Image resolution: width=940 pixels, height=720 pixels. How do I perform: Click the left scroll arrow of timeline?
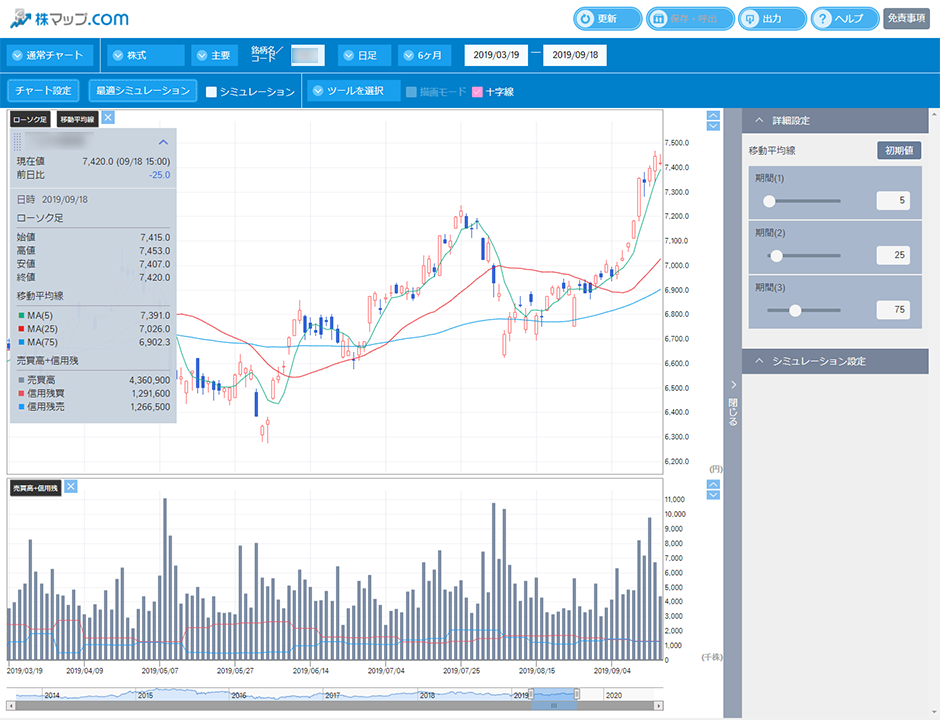click(x=11, y=706)
